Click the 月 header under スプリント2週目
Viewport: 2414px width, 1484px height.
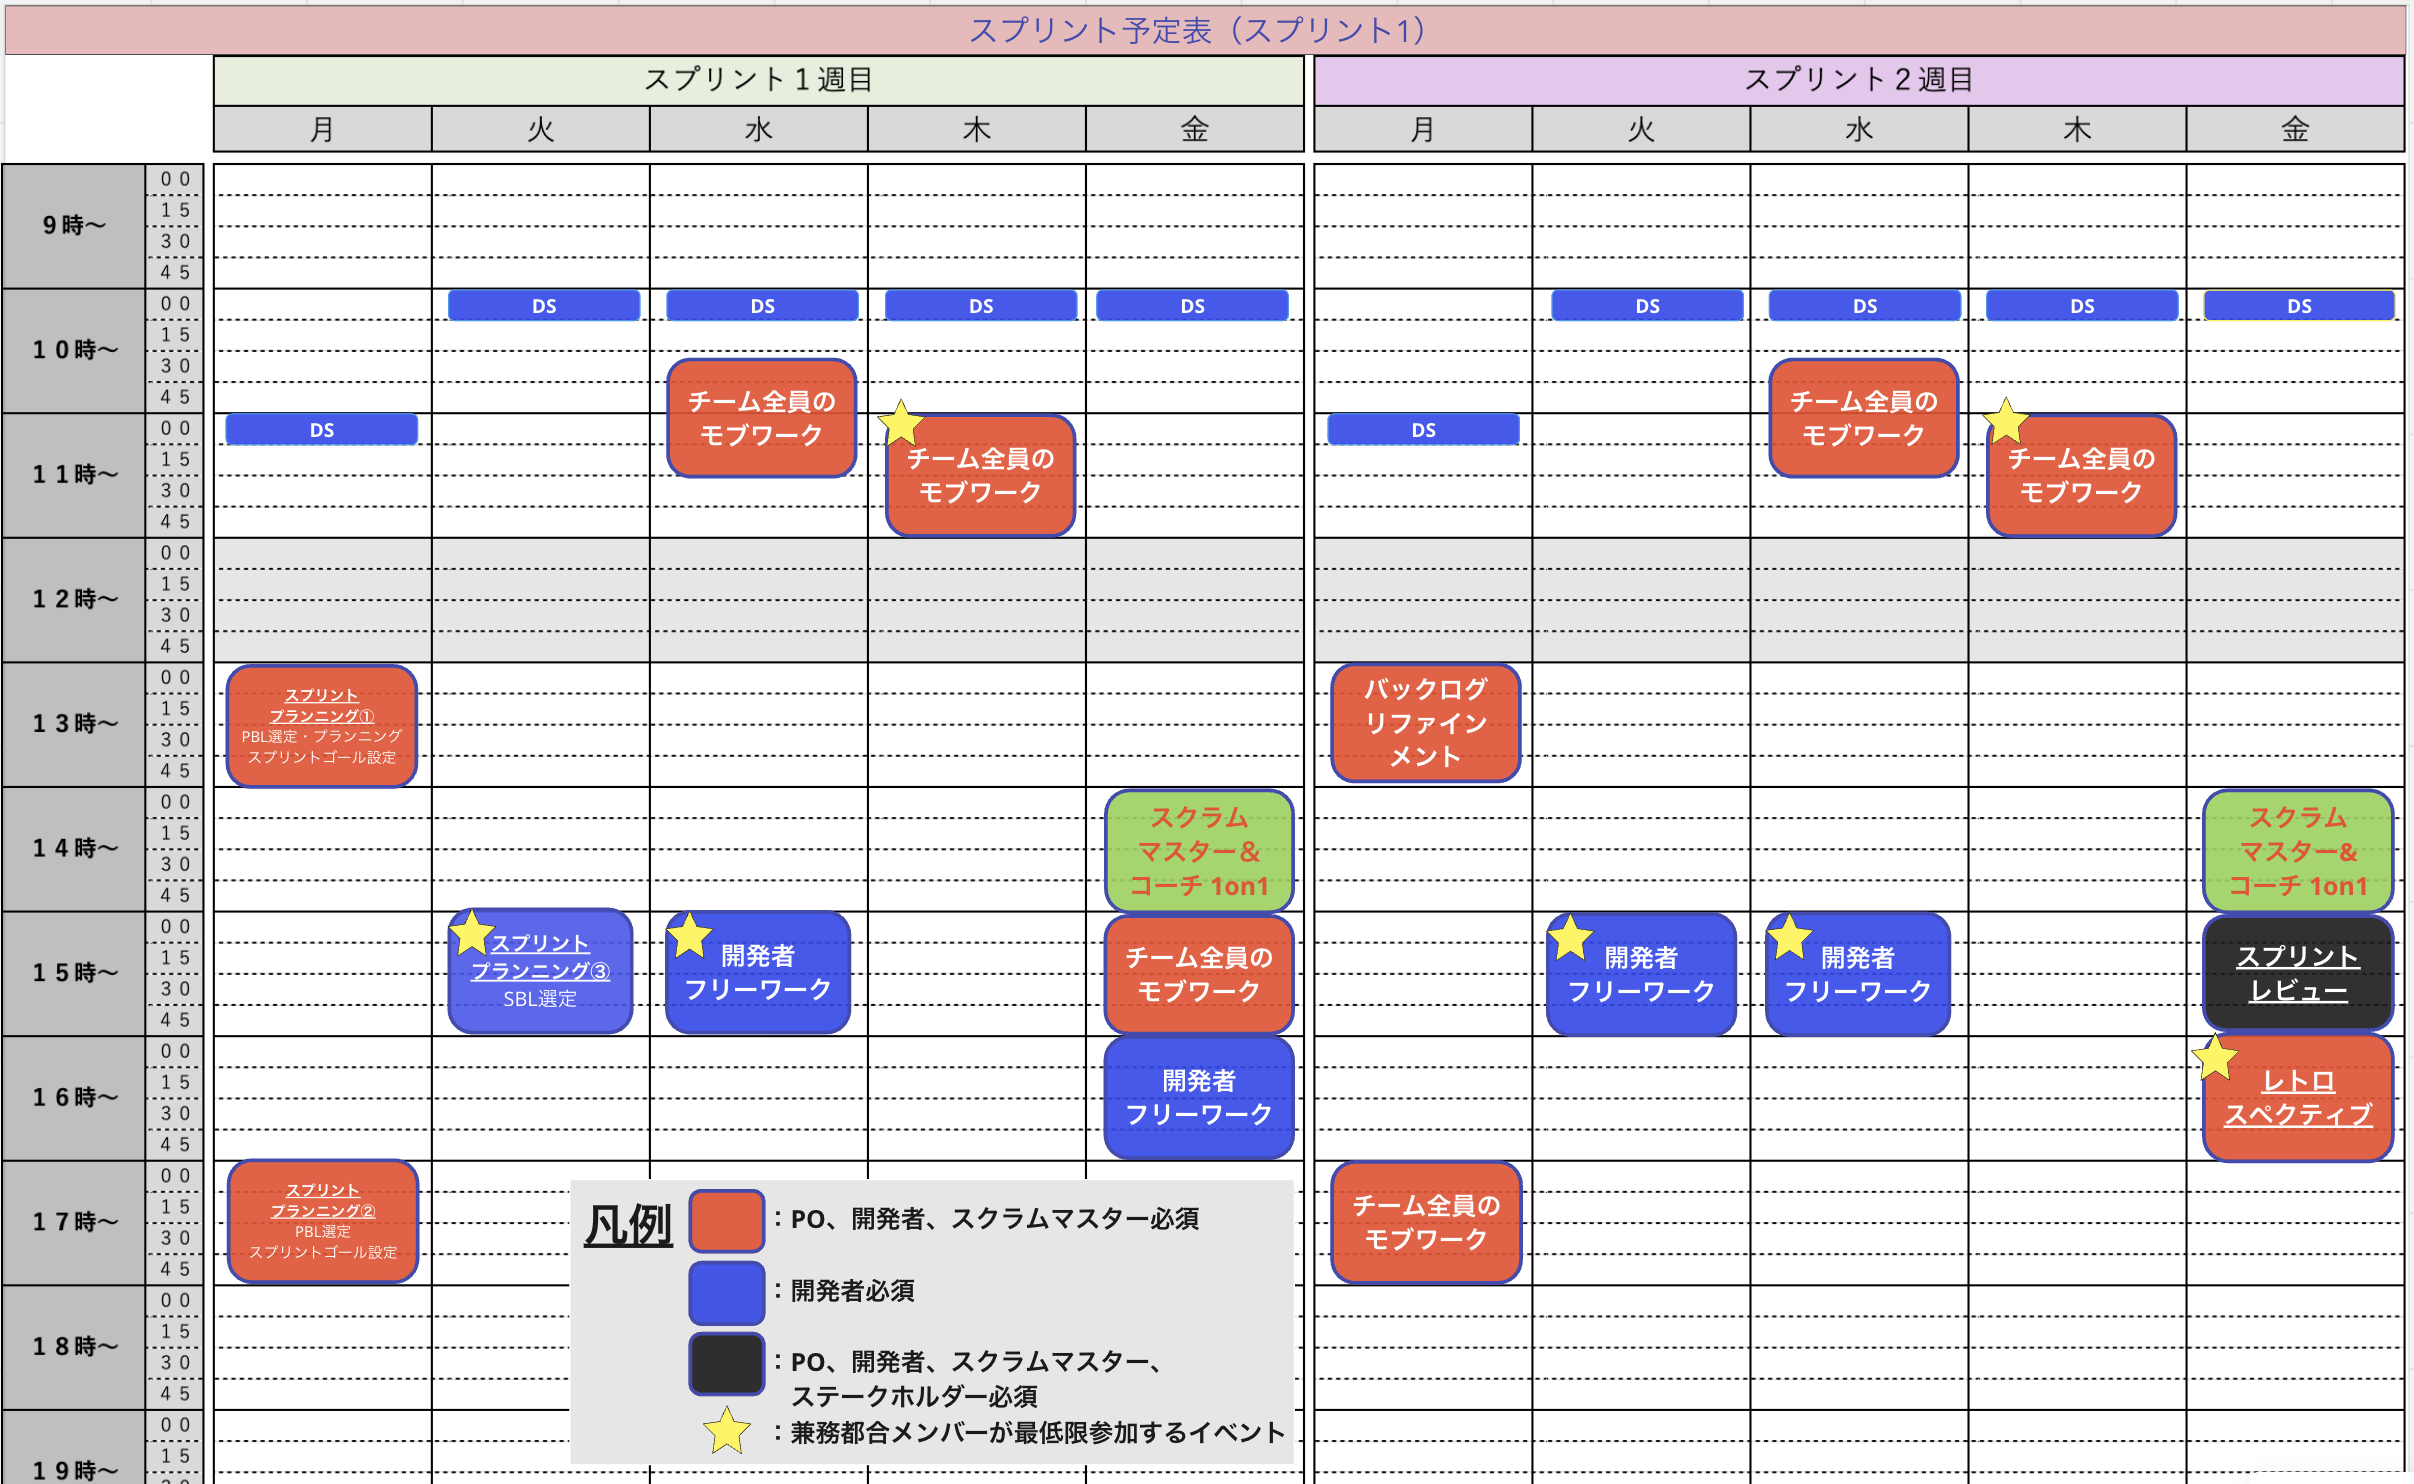pyautogui.click(x=1423, y=129)
